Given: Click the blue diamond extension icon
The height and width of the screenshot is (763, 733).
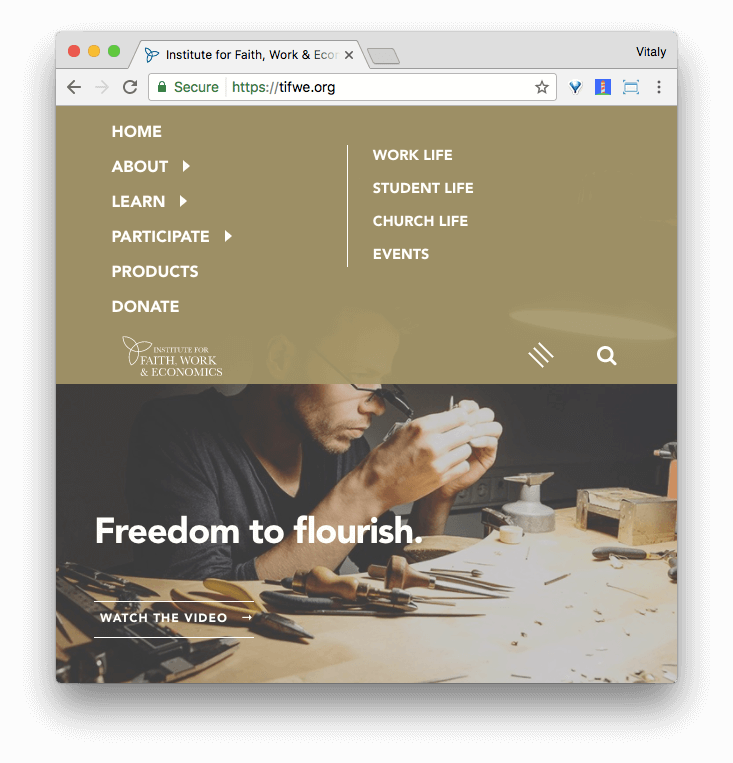Looking at the screenshot, I should [575, 87].
